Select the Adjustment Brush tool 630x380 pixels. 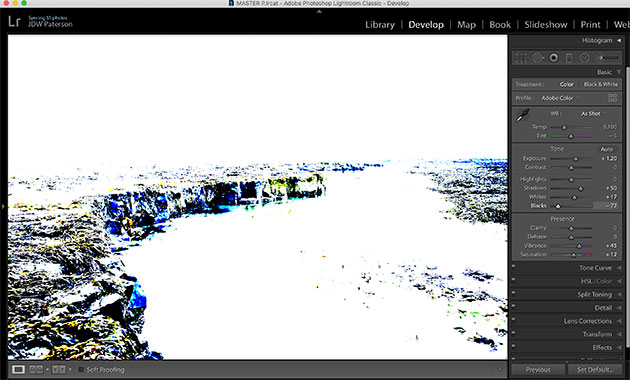608,58
